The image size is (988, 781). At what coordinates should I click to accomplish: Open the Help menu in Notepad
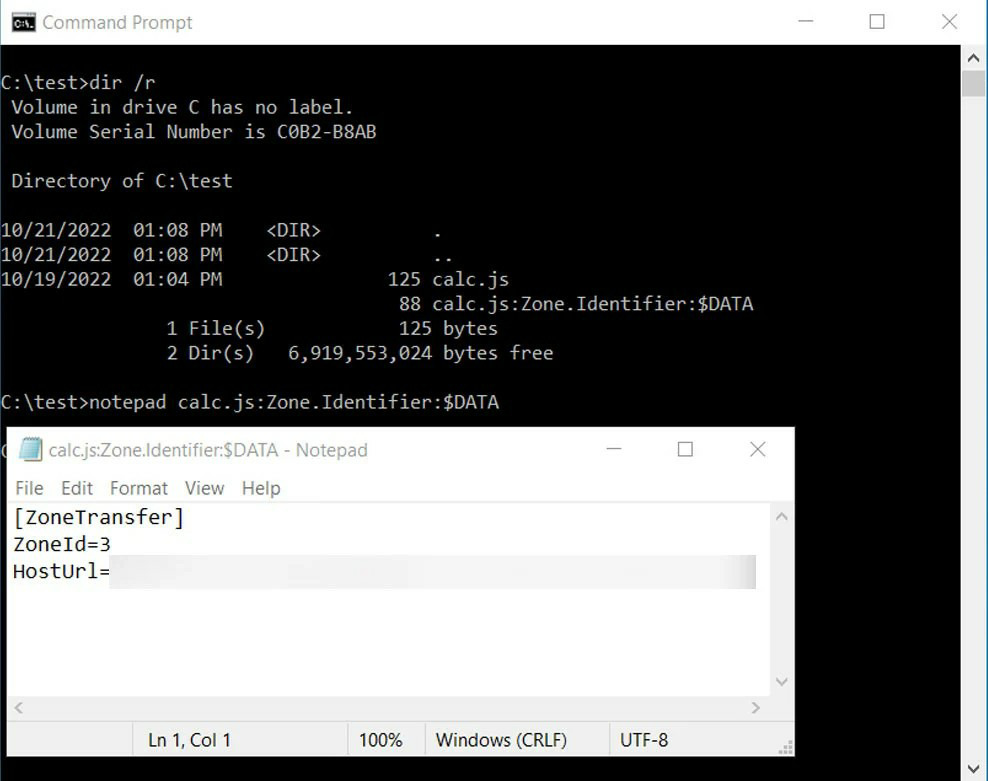click(x=261, y=488)
